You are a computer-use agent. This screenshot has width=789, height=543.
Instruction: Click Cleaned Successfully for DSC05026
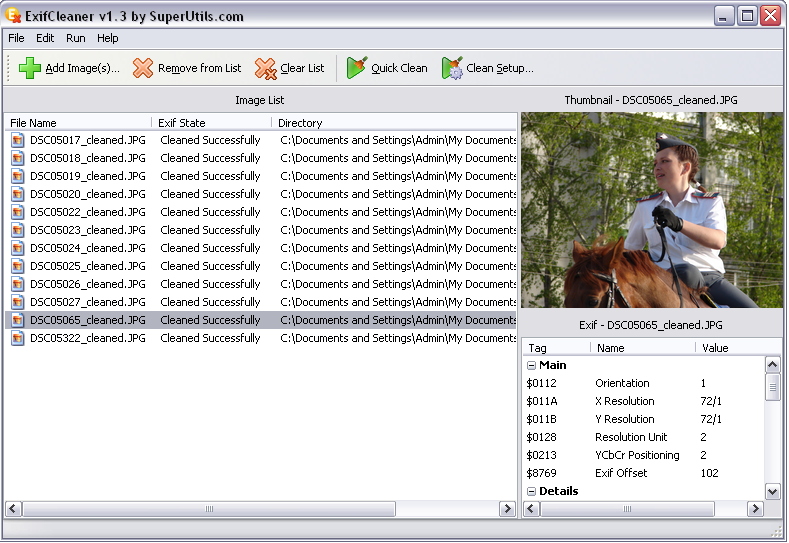point(210,284)
